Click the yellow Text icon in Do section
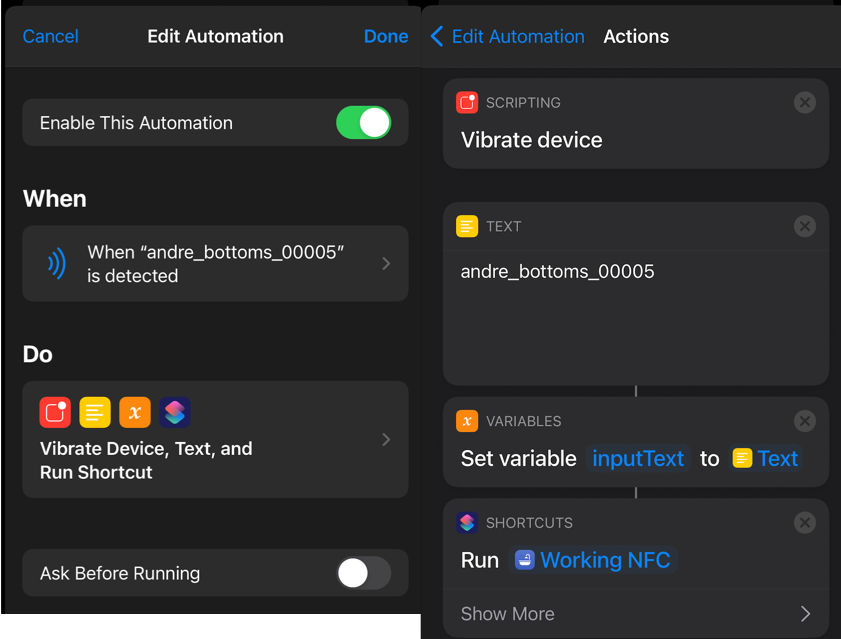841x639 pixels. click(x=95, y=412)
